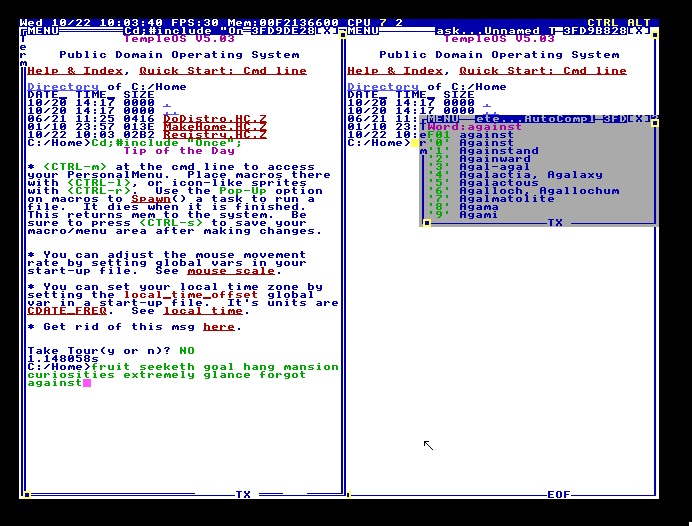This screenshot has height=526, width=692.
Task: Click CPU 7 2 readout in top status bar
Action: (375, 23)
